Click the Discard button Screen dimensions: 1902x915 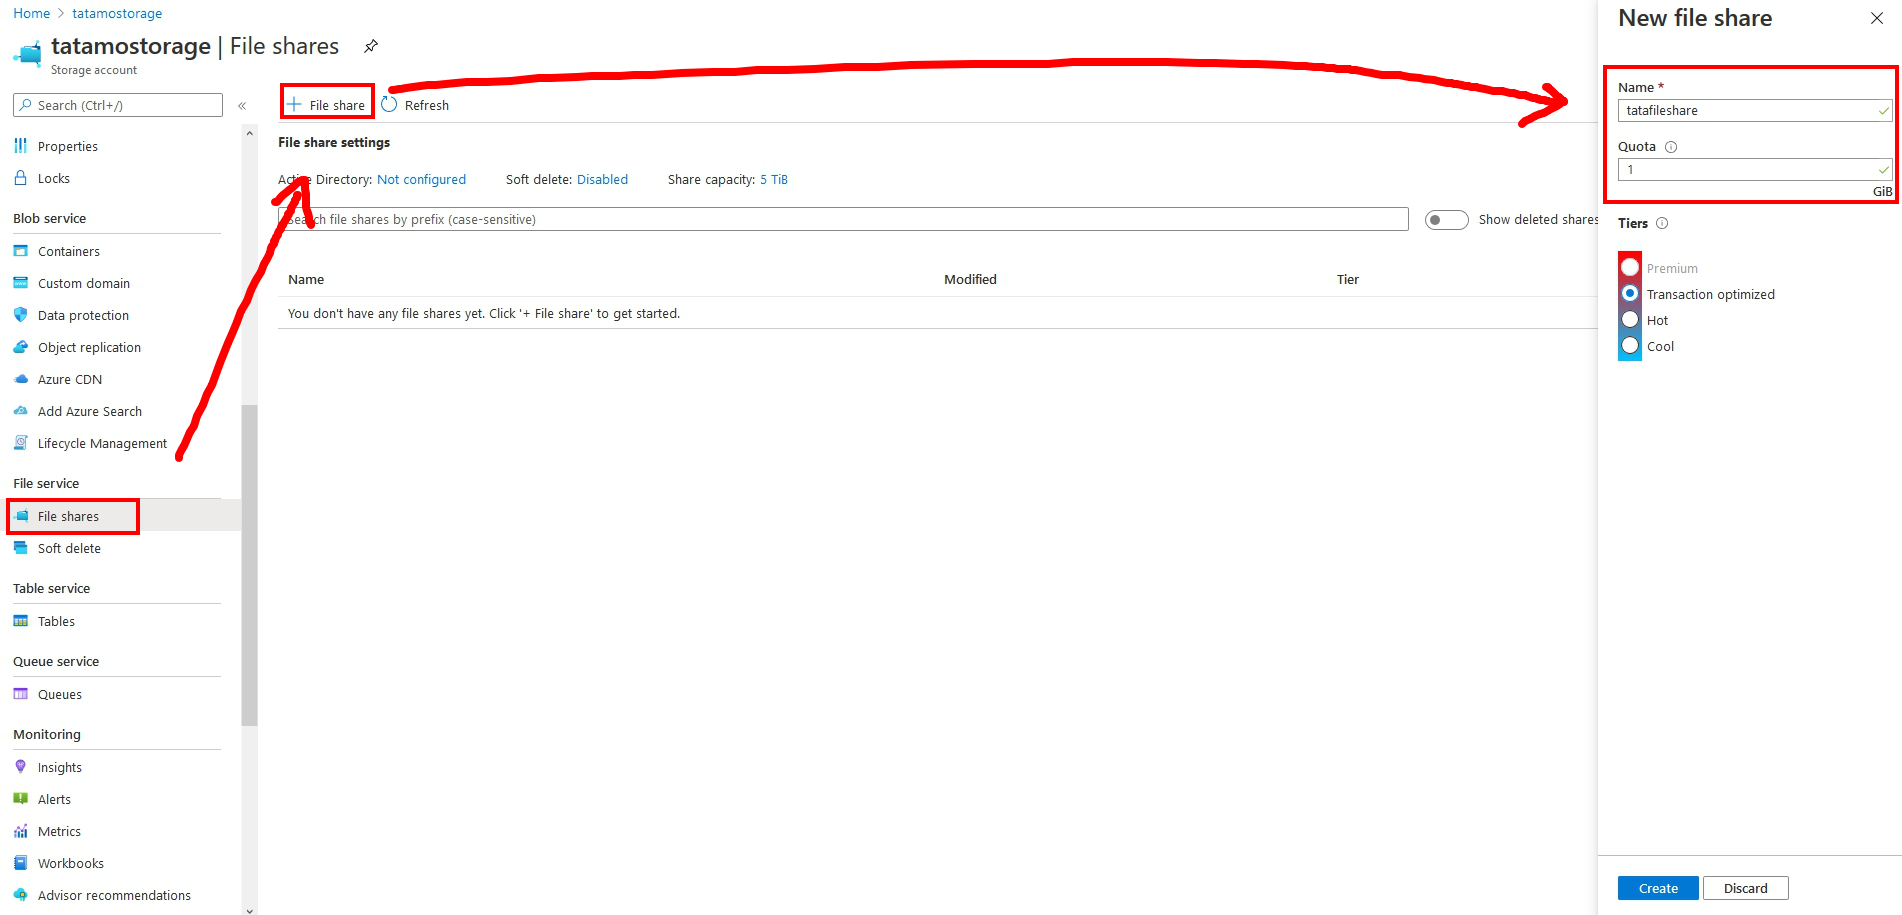(1746, 888)
